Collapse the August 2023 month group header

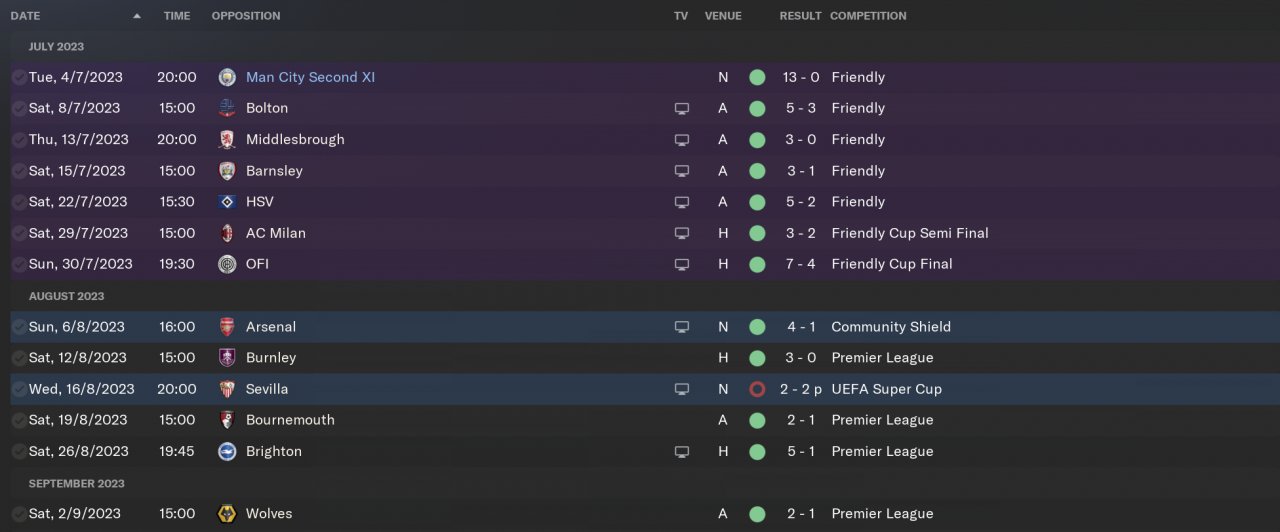point(66,296)
